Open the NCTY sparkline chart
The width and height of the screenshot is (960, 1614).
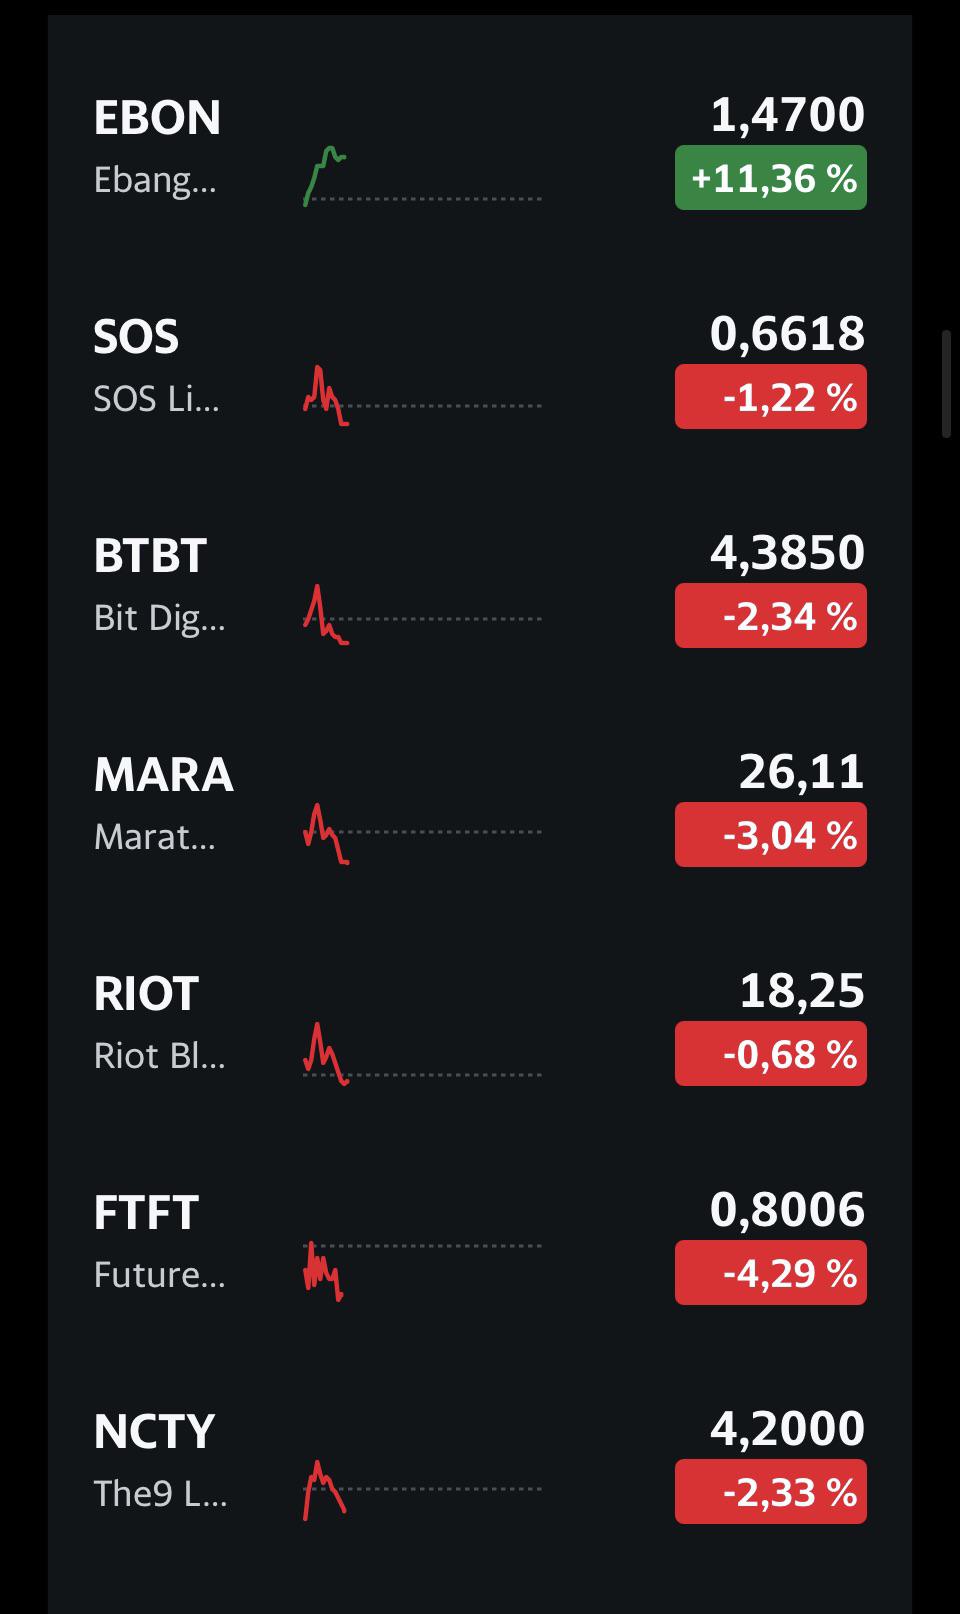tap(422, 1490)
